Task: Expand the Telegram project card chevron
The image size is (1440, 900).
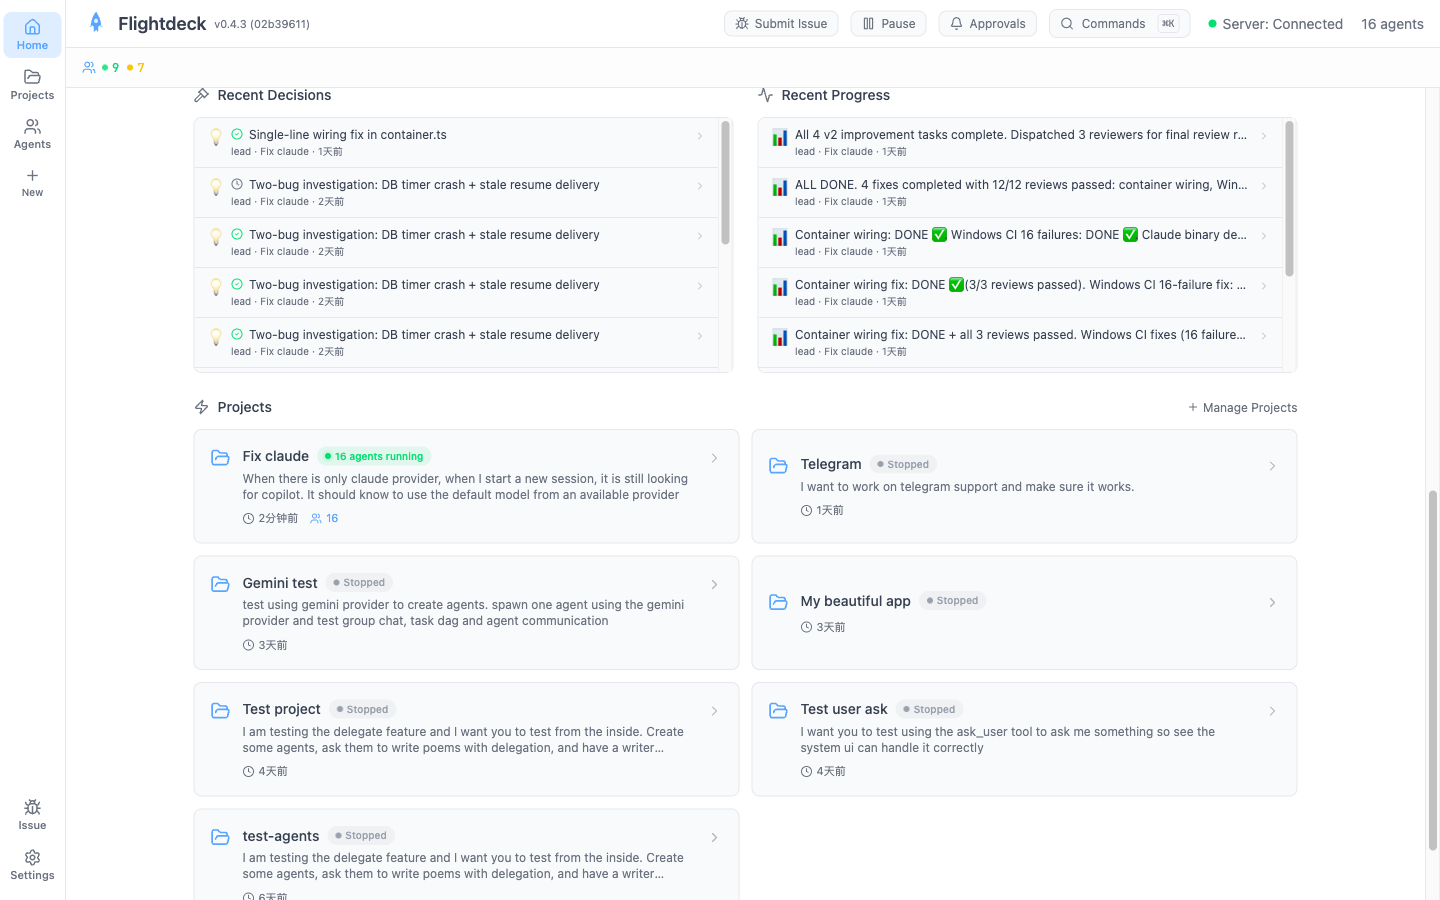Action: pyautogui.click(x=1272, y=465)
